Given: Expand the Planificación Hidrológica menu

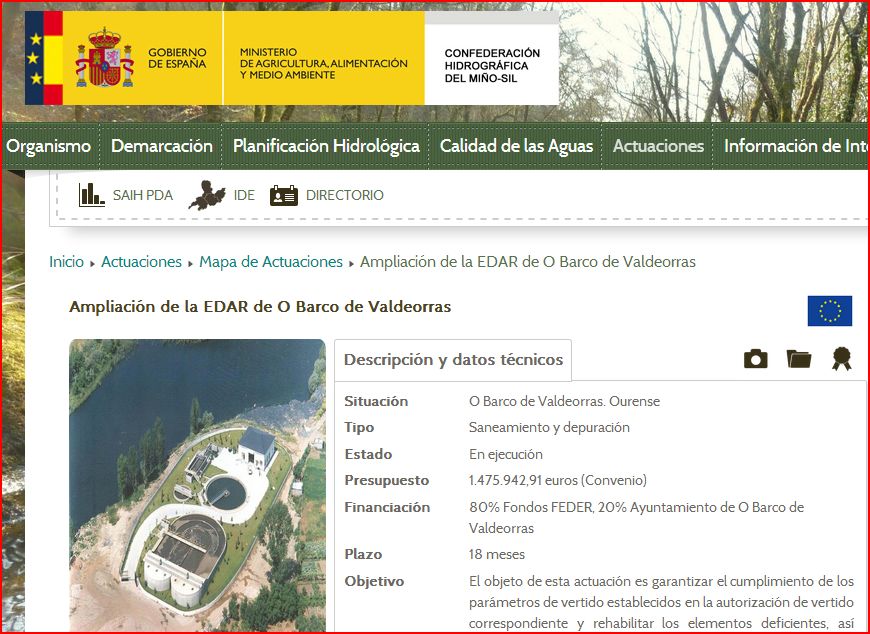Looking at the screenshot, I should (326, 146).
